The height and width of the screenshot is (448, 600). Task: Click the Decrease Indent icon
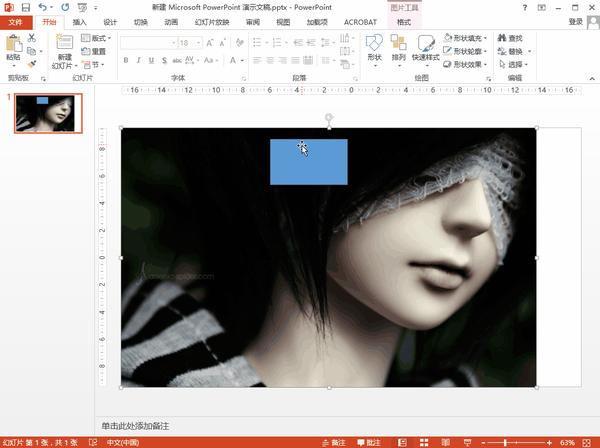[x=298, y=42]
